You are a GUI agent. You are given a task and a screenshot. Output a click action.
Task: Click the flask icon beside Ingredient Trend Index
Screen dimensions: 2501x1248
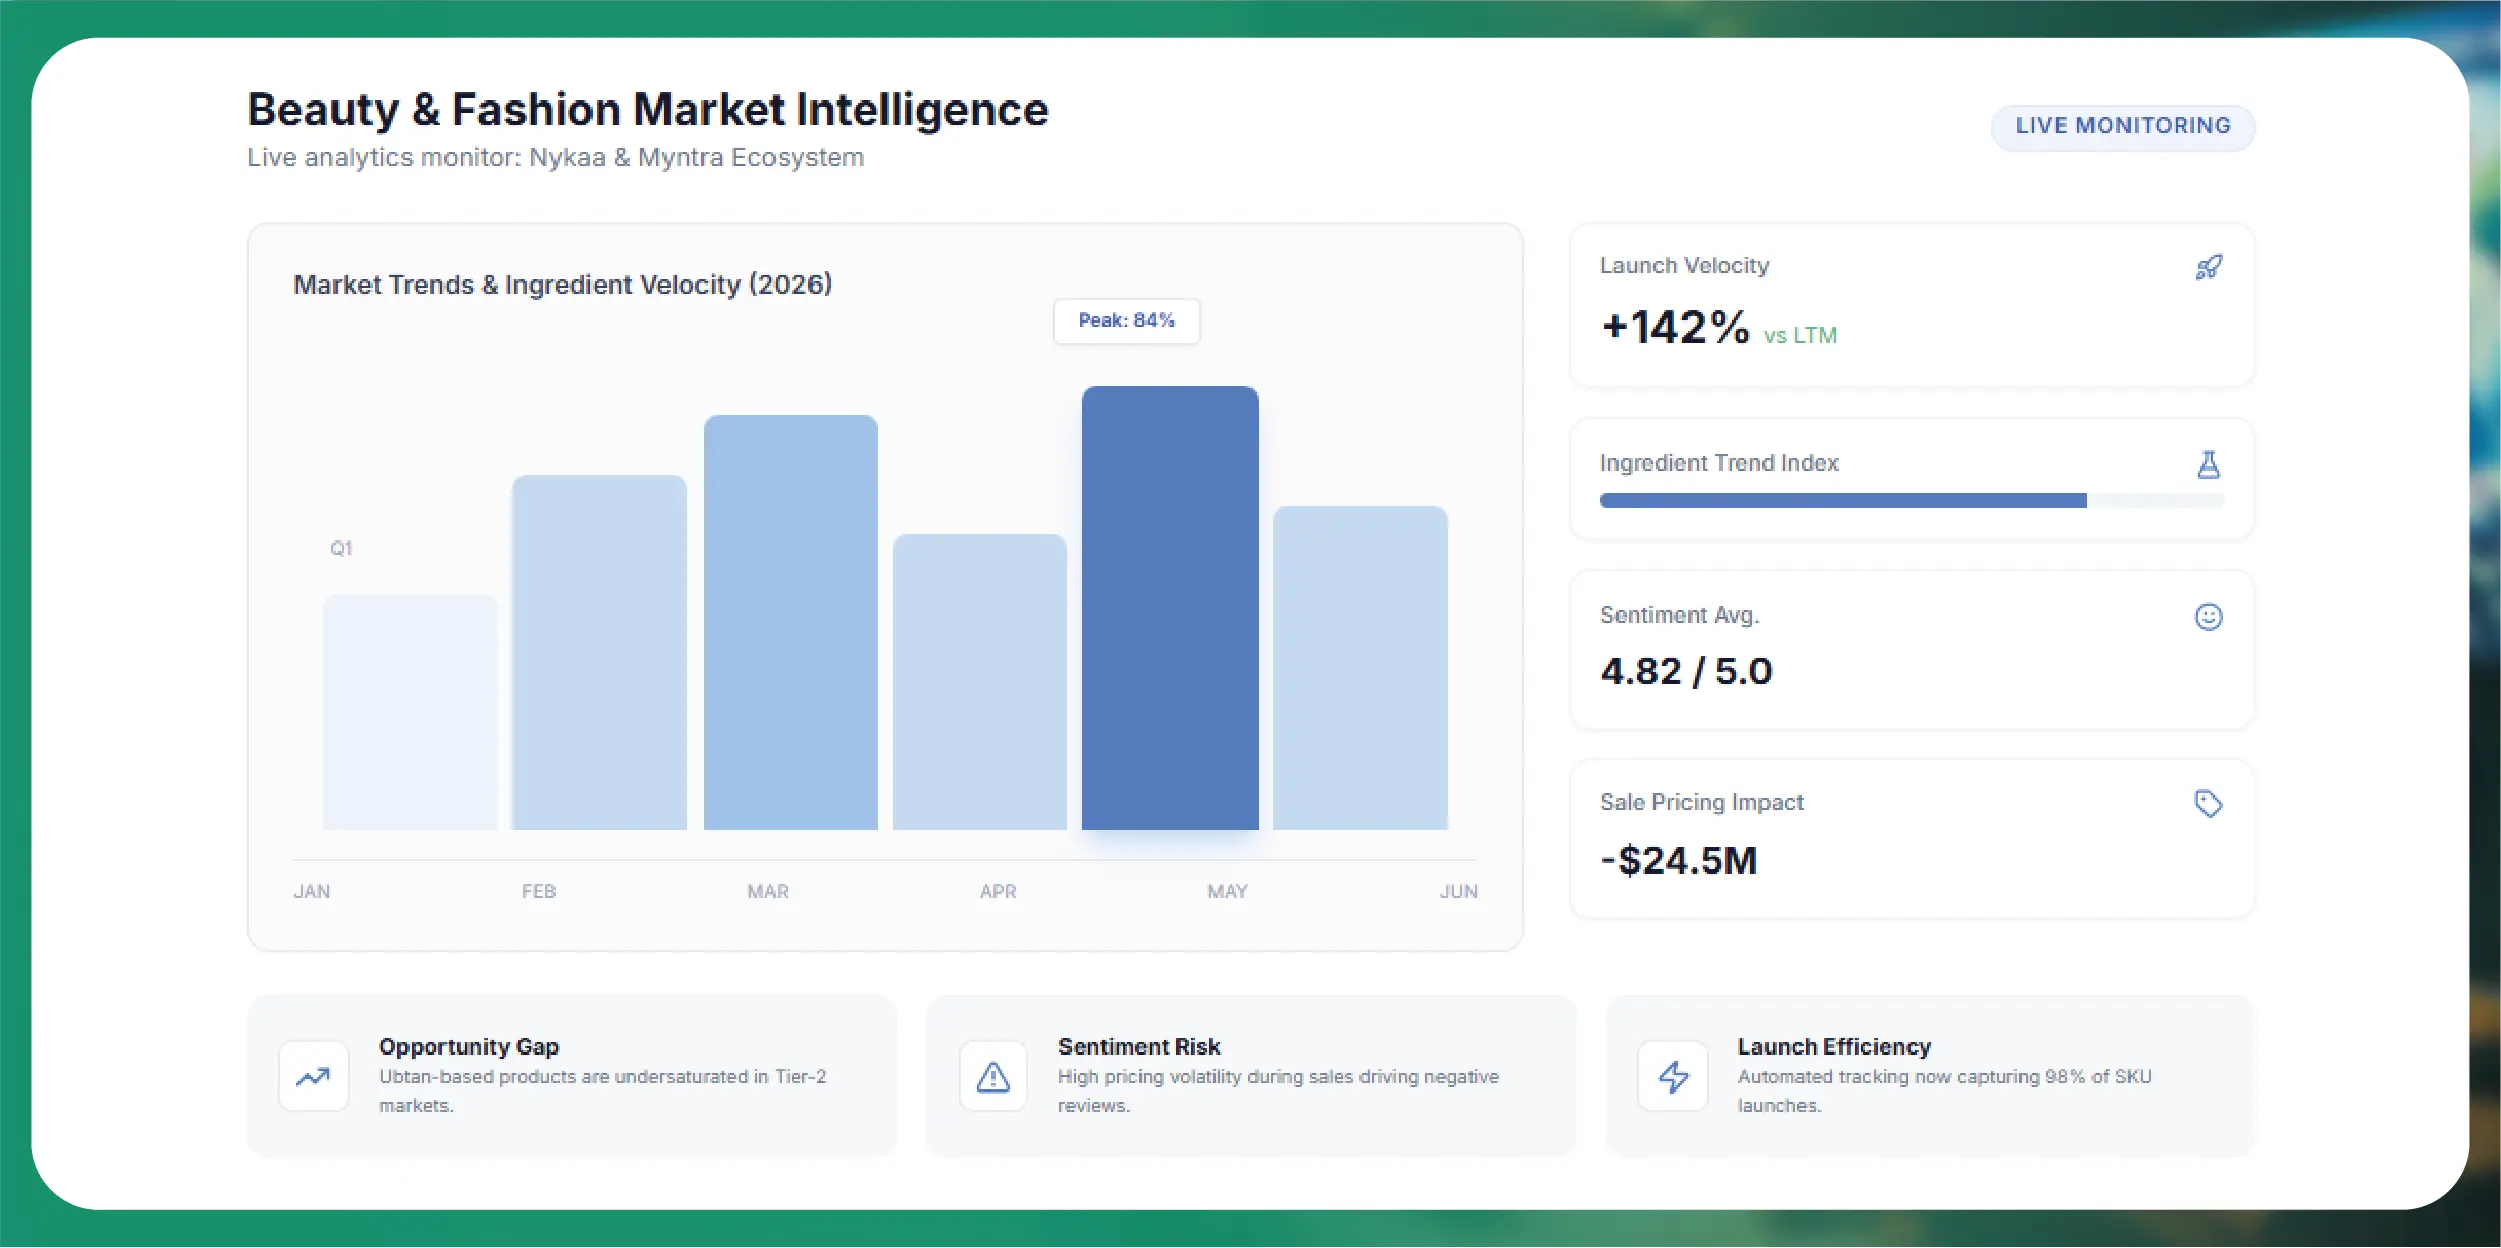2208,464
